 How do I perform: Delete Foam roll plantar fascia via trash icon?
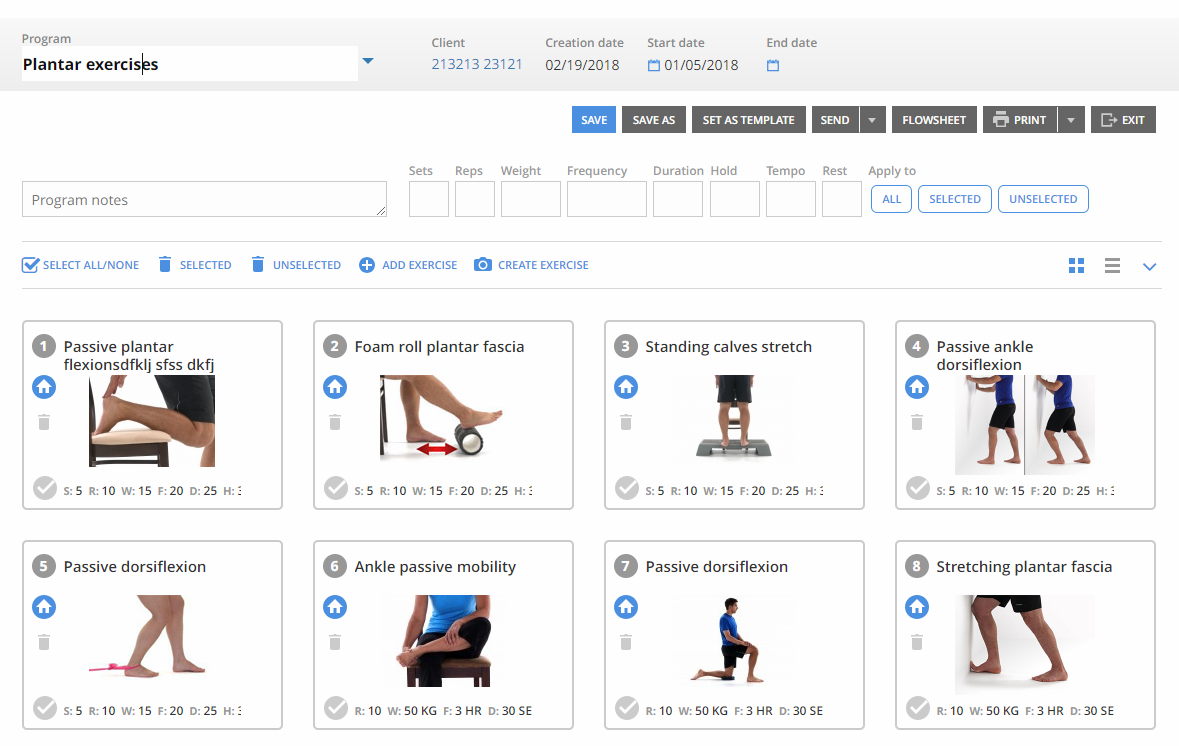(335, 423)
